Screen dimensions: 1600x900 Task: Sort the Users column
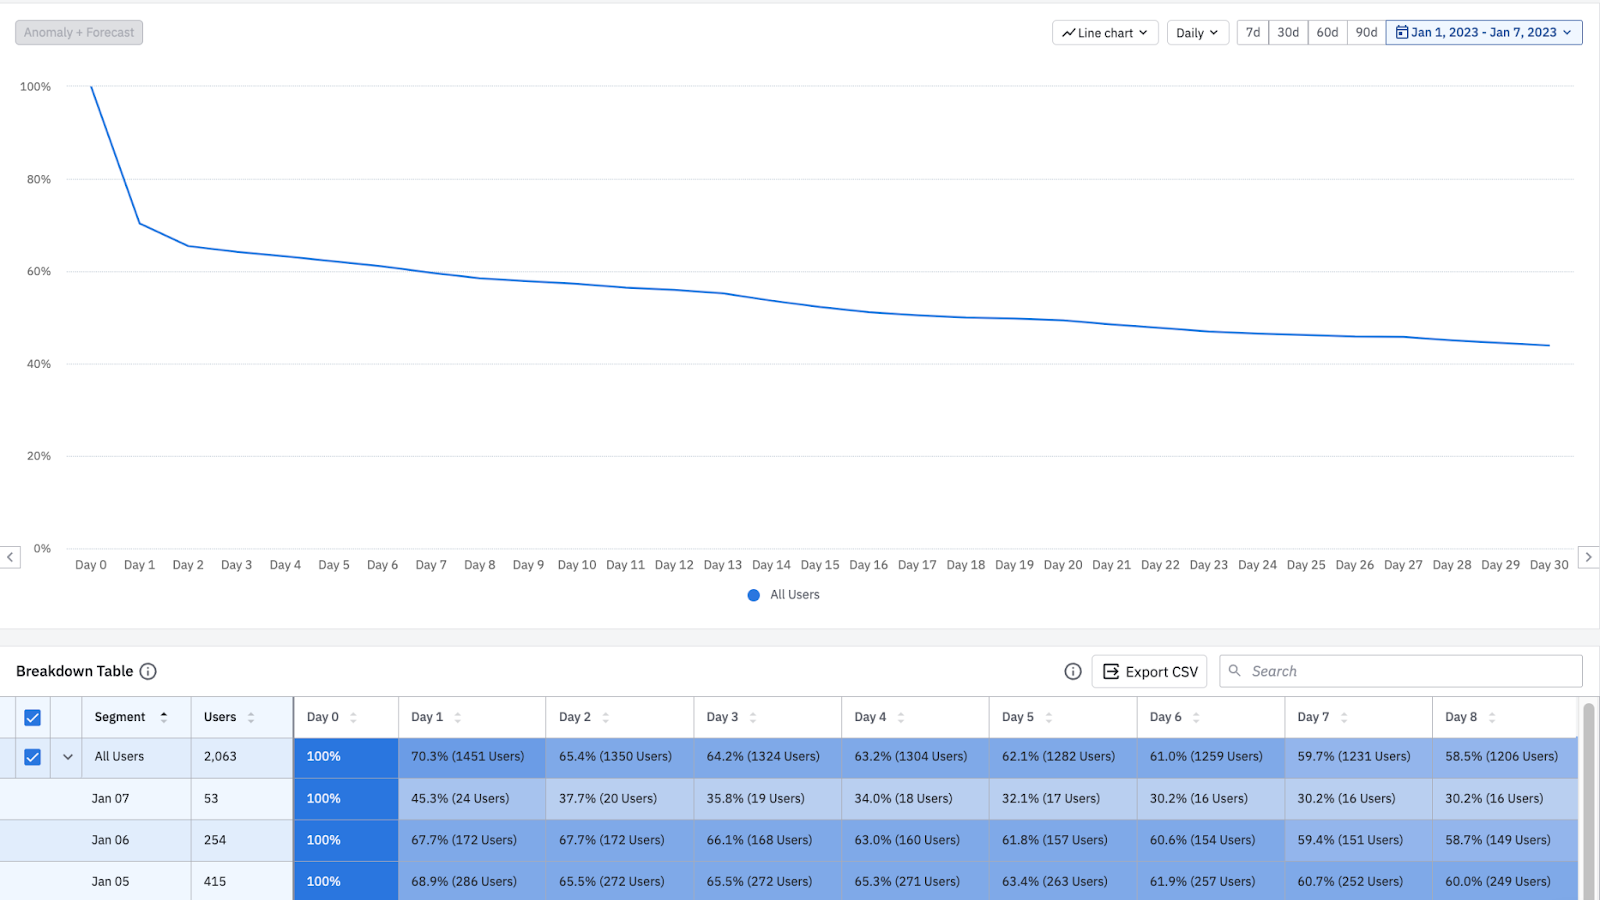251,717
